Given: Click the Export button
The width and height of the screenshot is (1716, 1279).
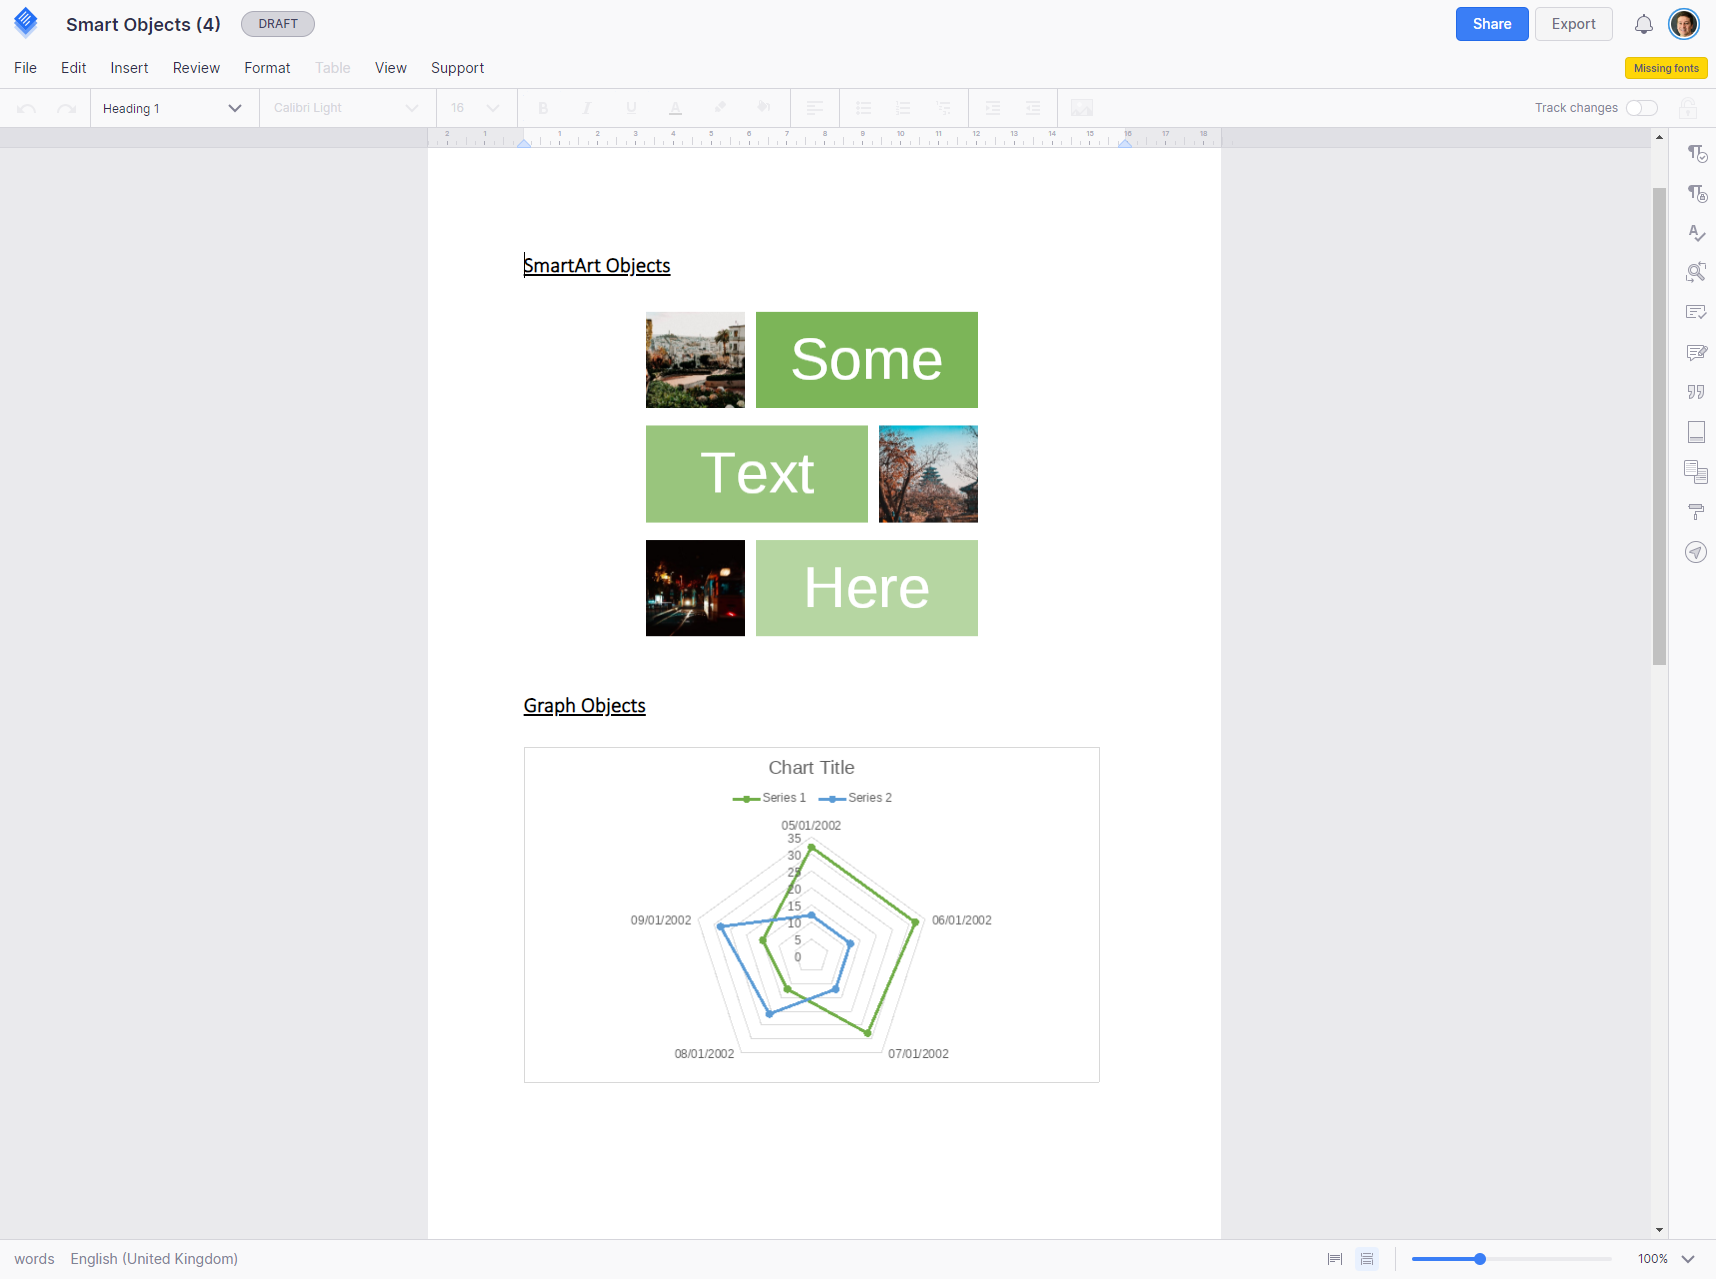Looking at the screenshot, I should [x=1574, y=24].
